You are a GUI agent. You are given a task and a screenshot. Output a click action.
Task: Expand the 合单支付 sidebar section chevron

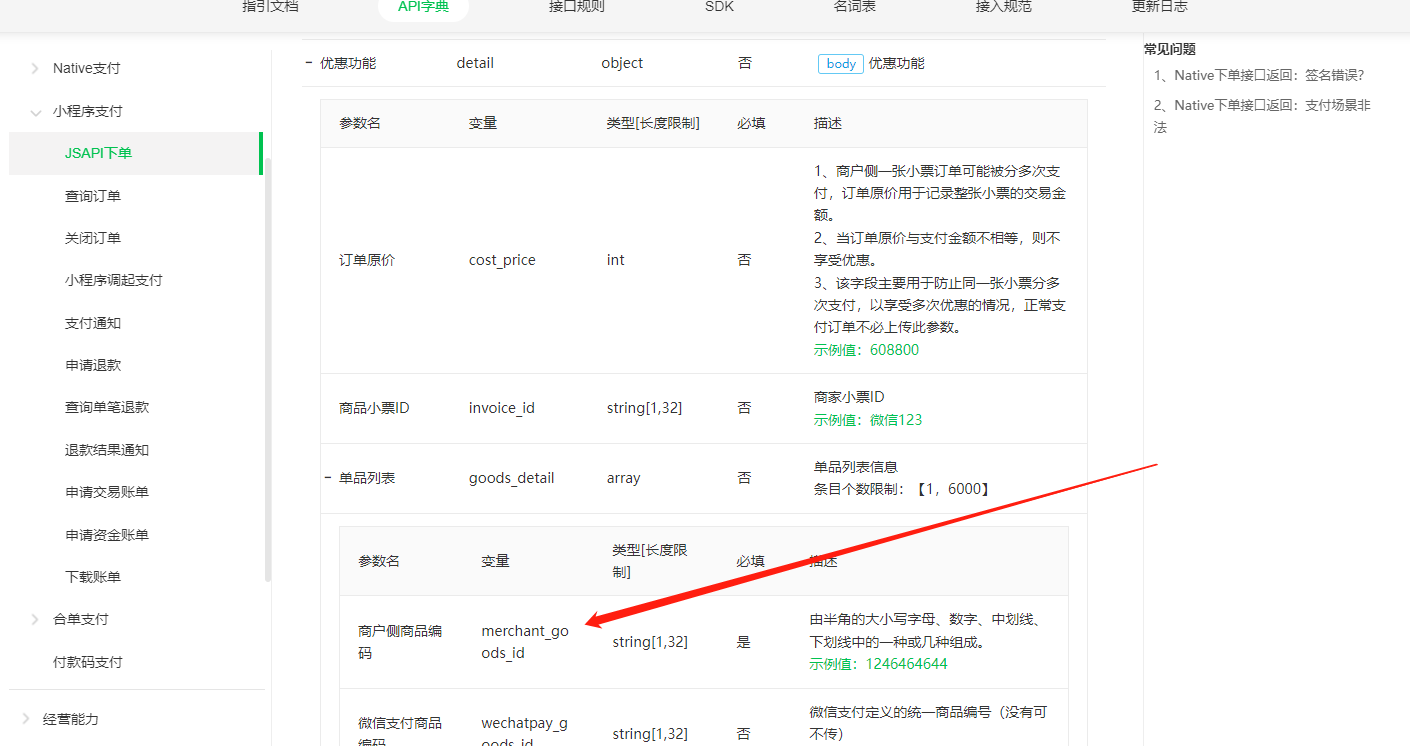[34, 620]
